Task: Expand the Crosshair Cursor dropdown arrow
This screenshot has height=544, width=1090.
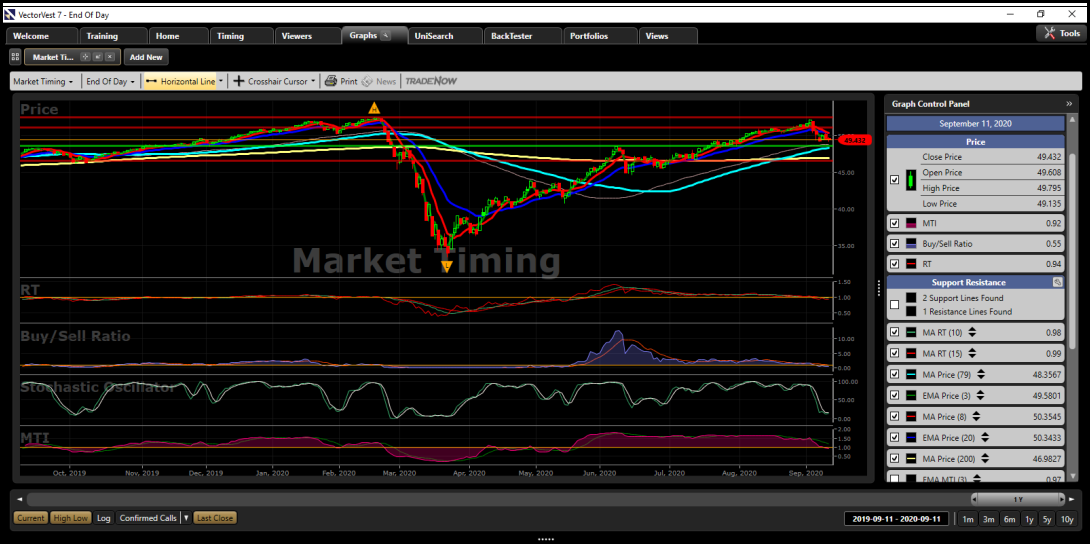Action: click(x=314, y=81)
